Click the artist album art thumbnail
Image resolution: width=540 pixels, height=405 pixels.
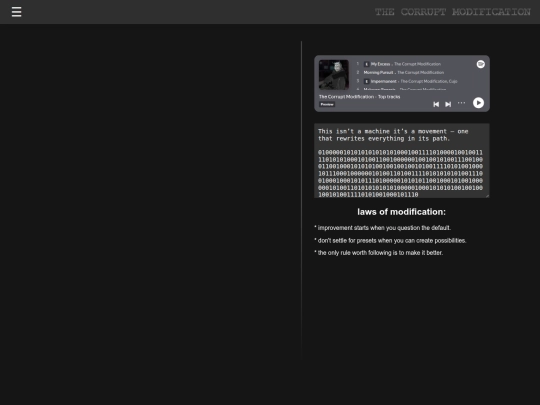point(334,75)
